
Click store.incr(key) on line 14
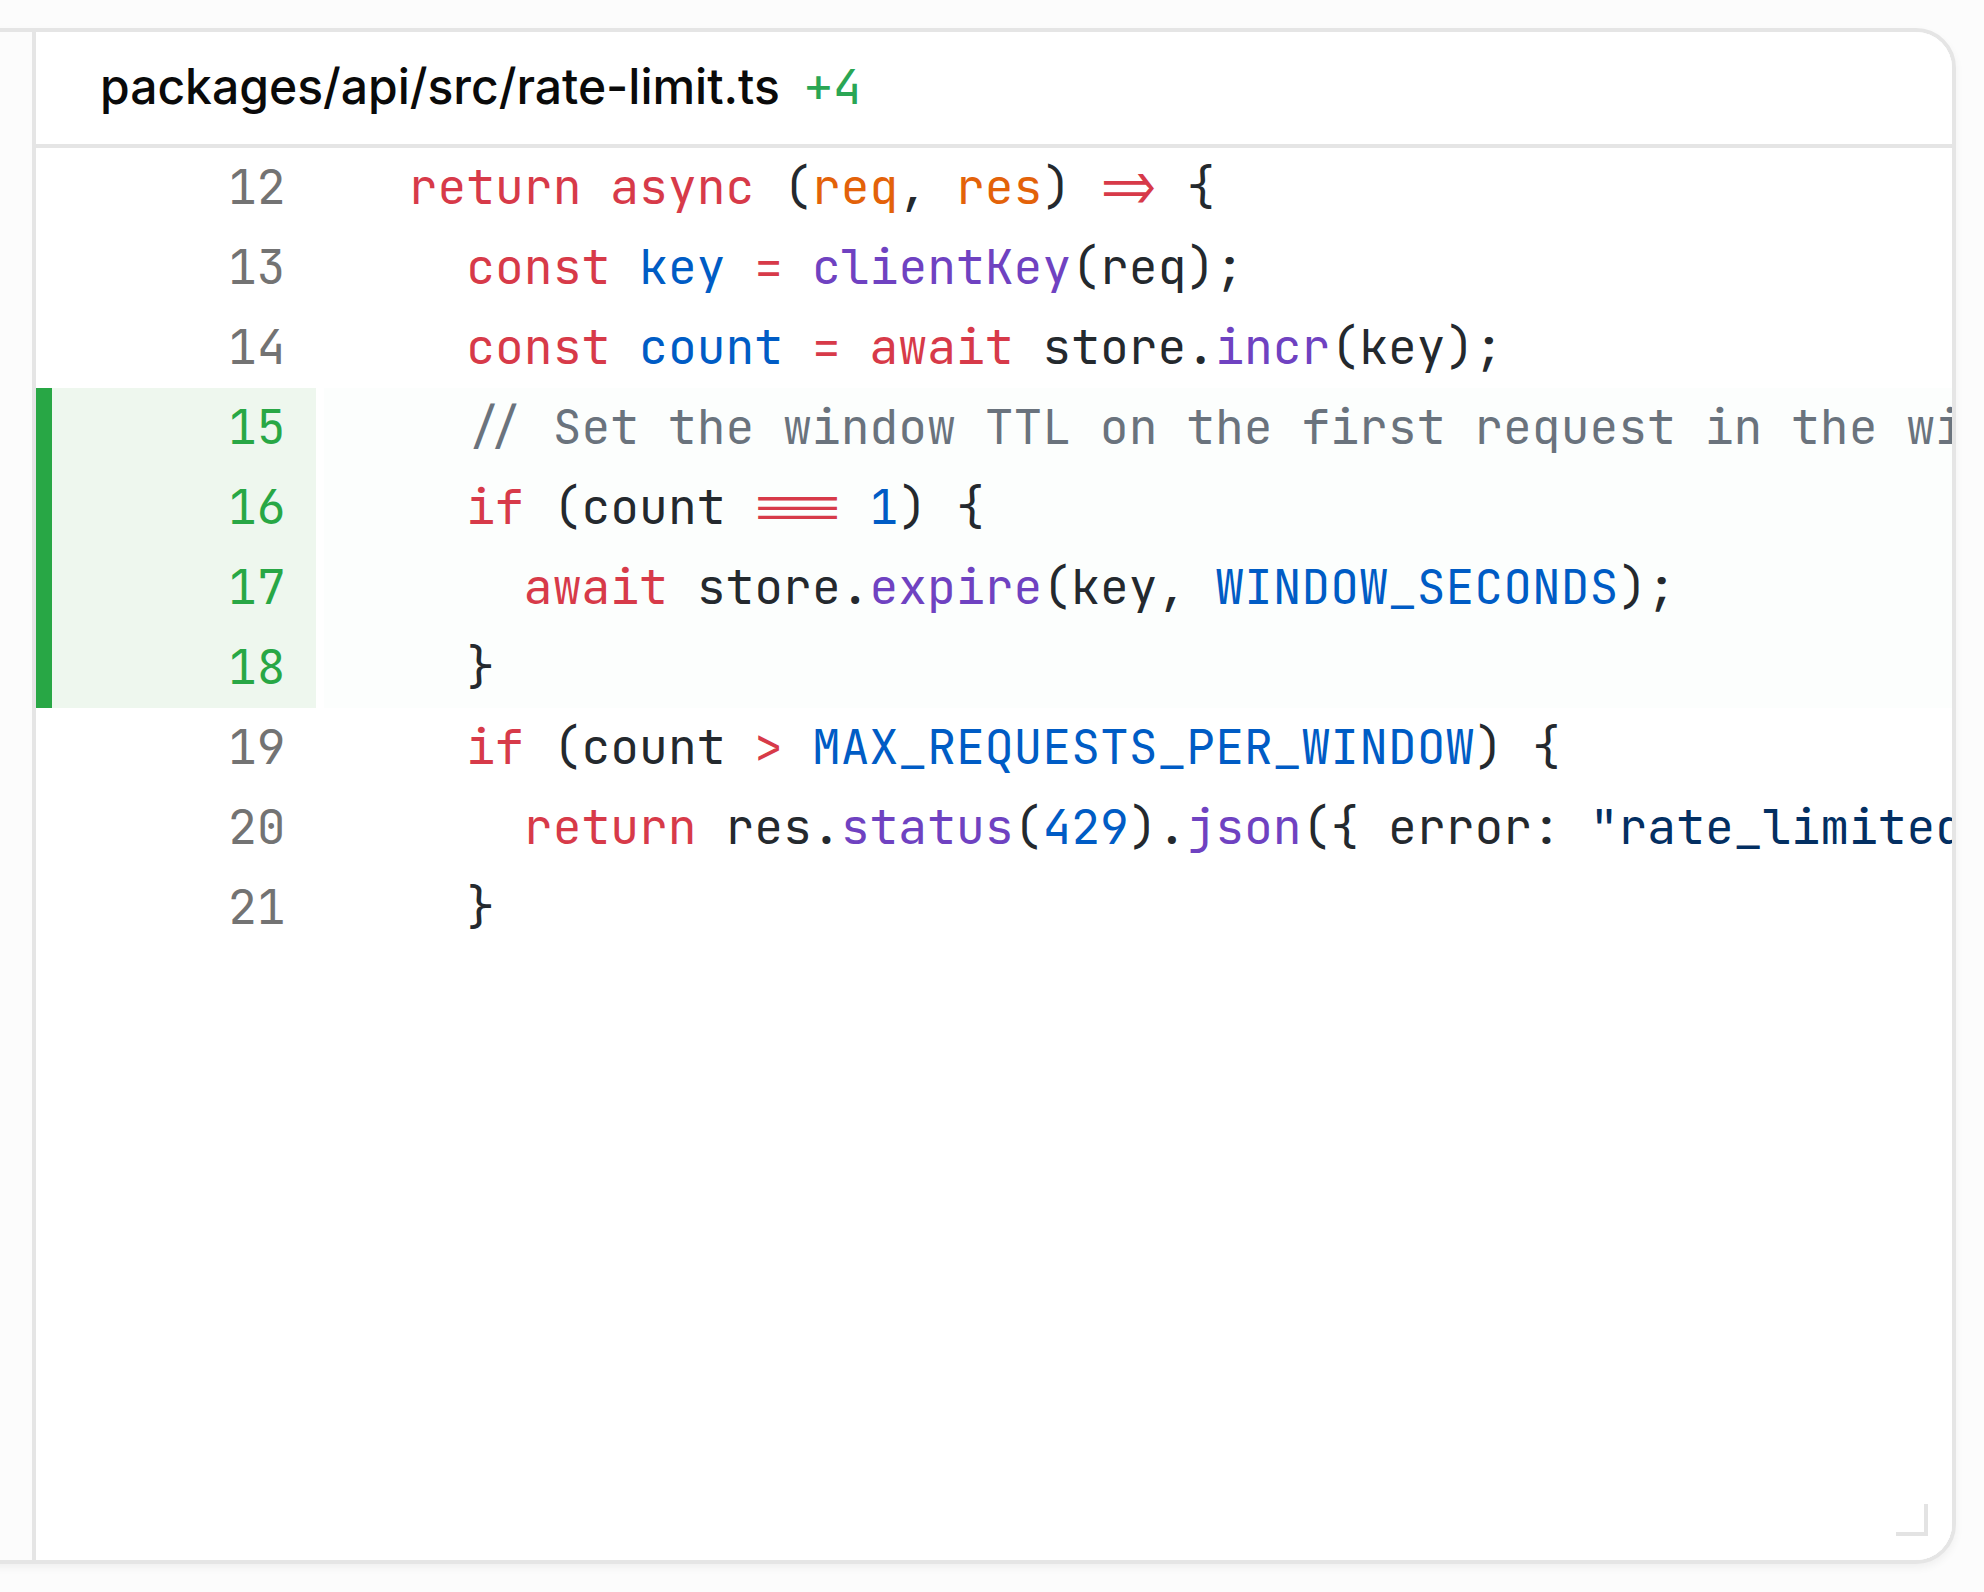(x=1257, y=348)
